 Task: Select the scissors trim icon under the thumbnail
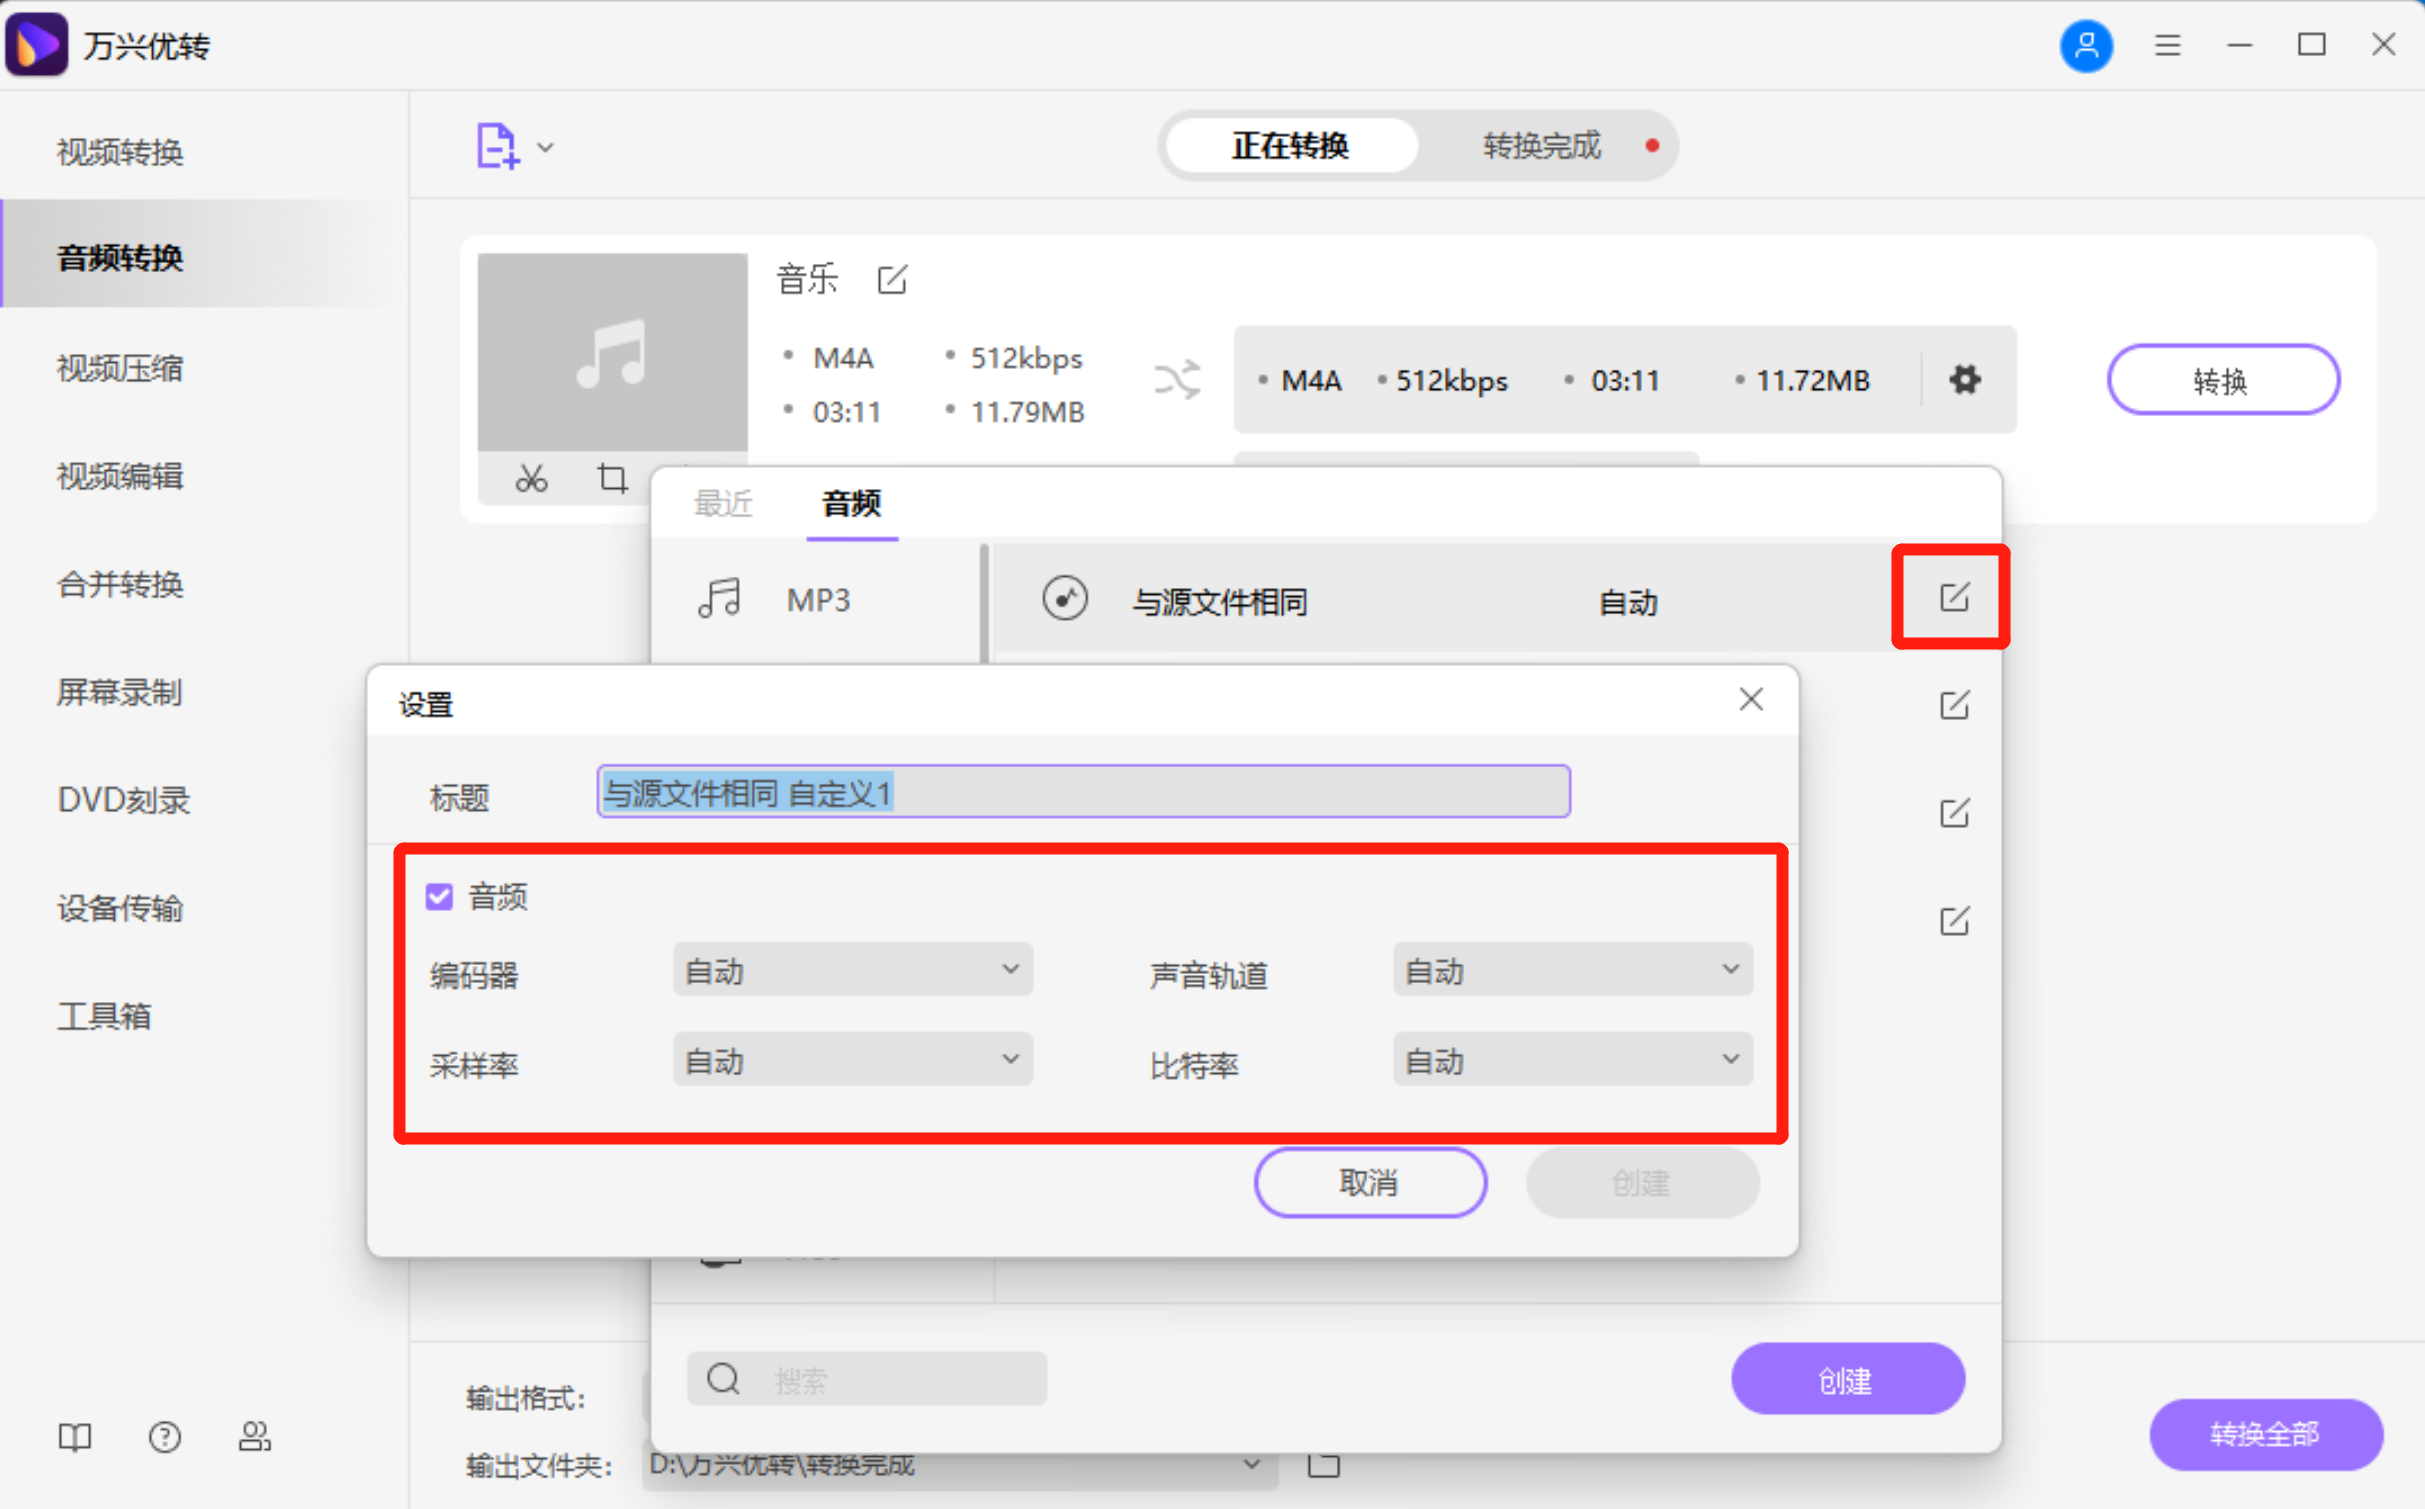click(x=531, y=478)
